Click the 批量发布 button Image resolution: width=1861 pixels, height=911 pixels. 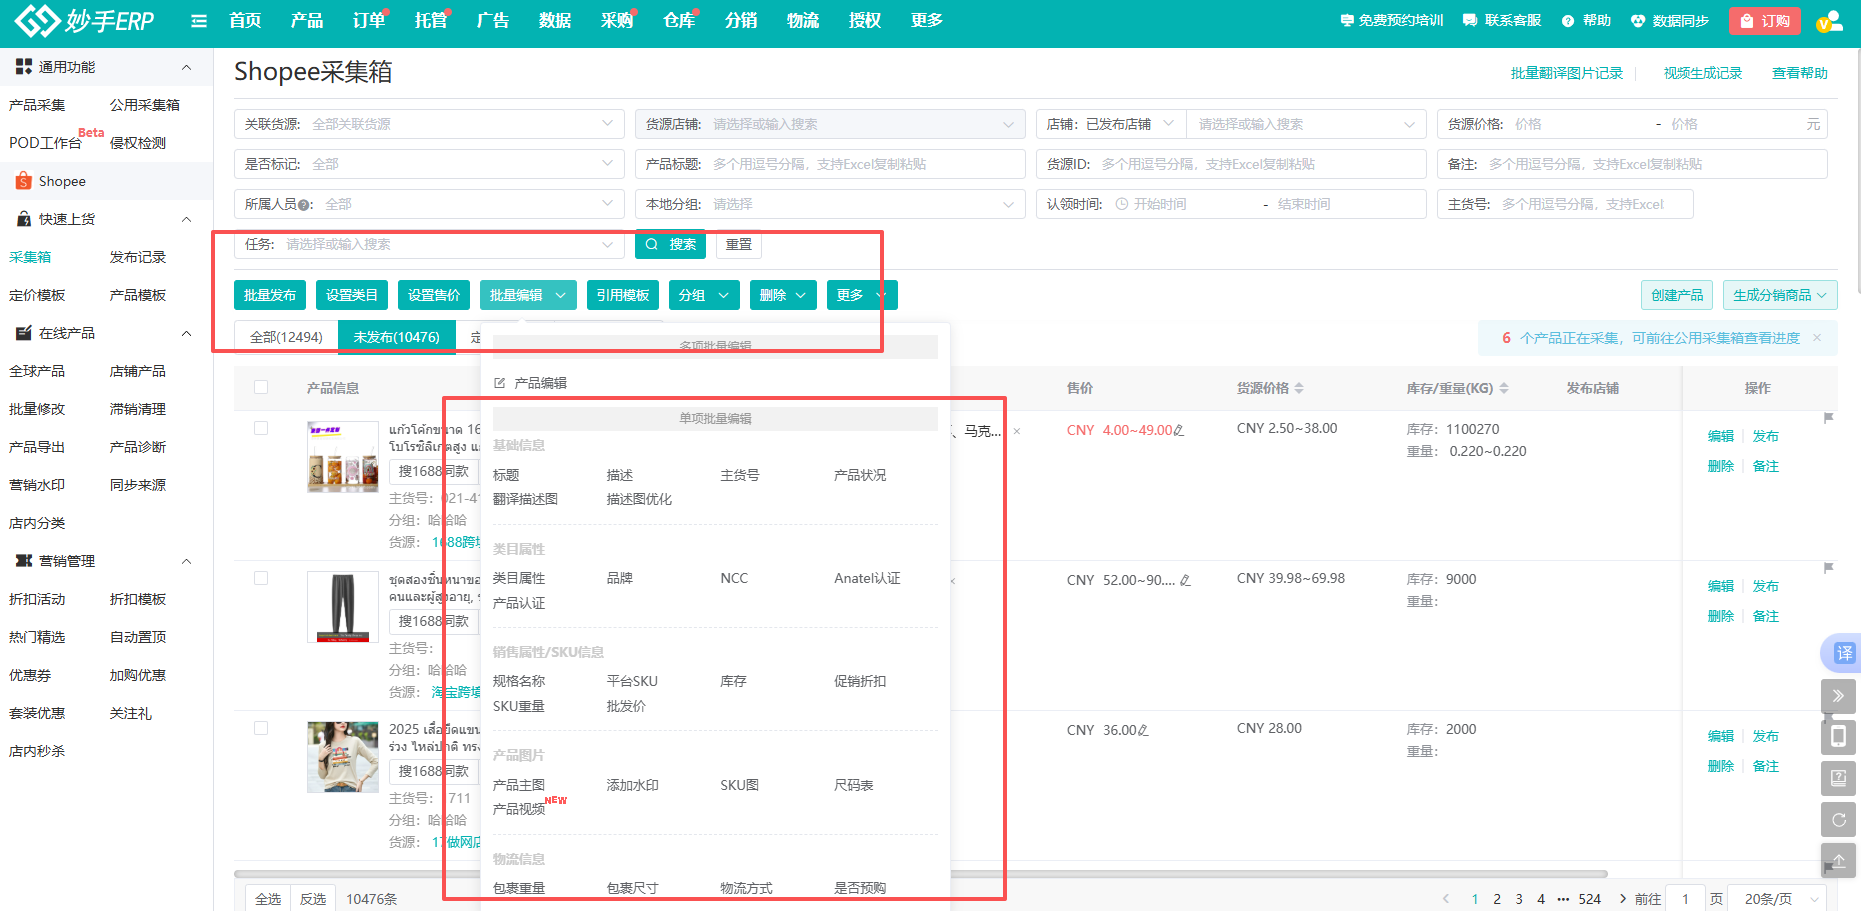(270, 295)
